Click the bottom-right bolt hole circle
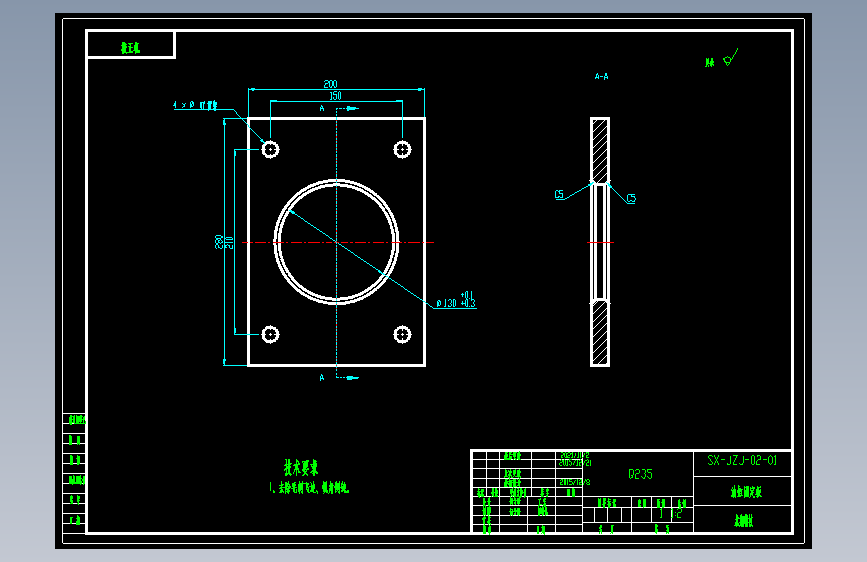 click(x=402, y=335)
